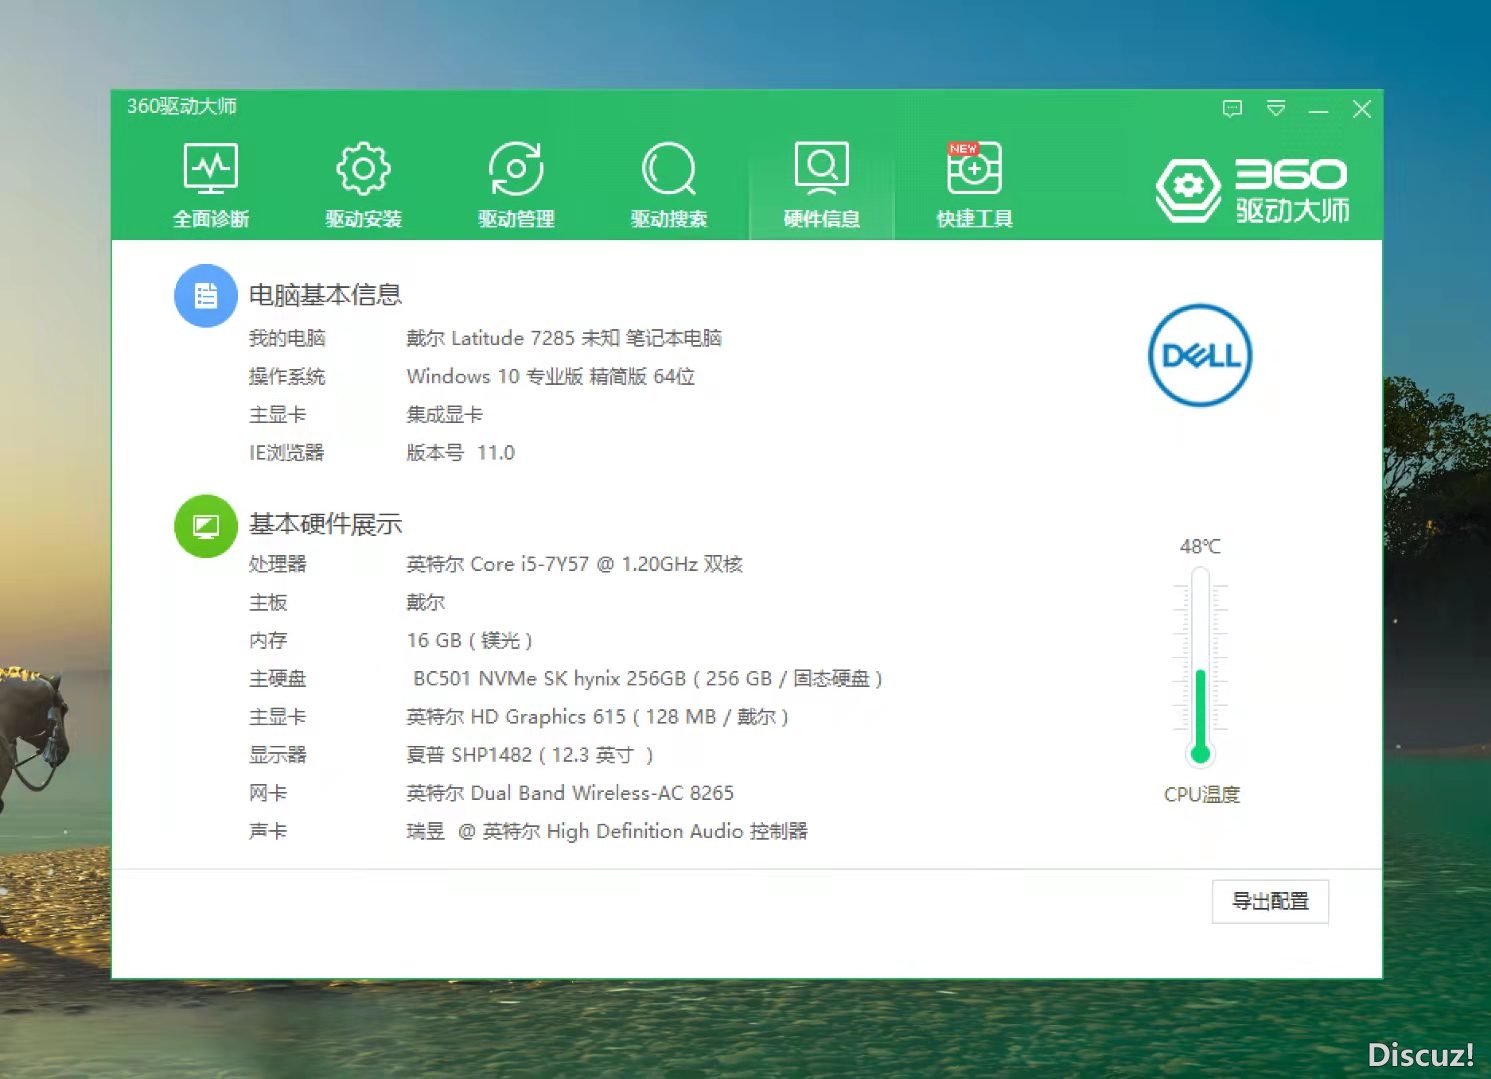Minimize the 360驱动大师 window
1491x1079 pixels.
1319,109
